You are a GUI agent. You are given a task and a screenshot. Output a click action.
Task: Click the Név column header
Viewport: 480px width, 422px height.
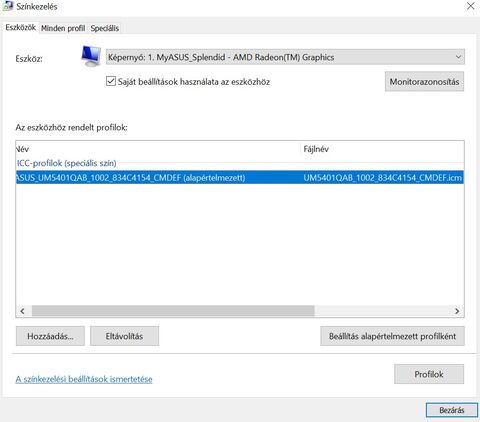pyautogui.click(x=159, y=149)
